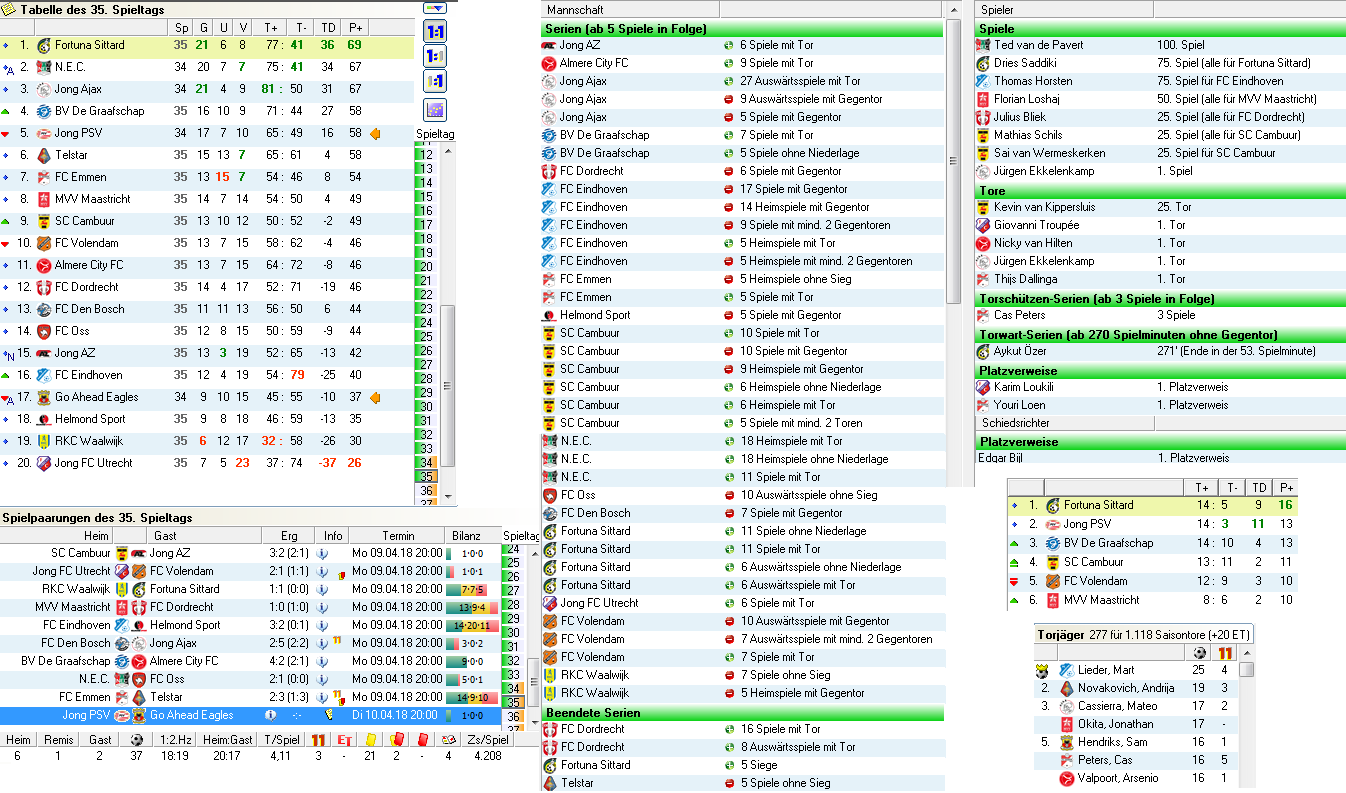Screen dimensions: 1346x793
Task: Click the notepad icon beside 'Tabelle des 35. Spieltags'
Action: [x=10, y=9]
